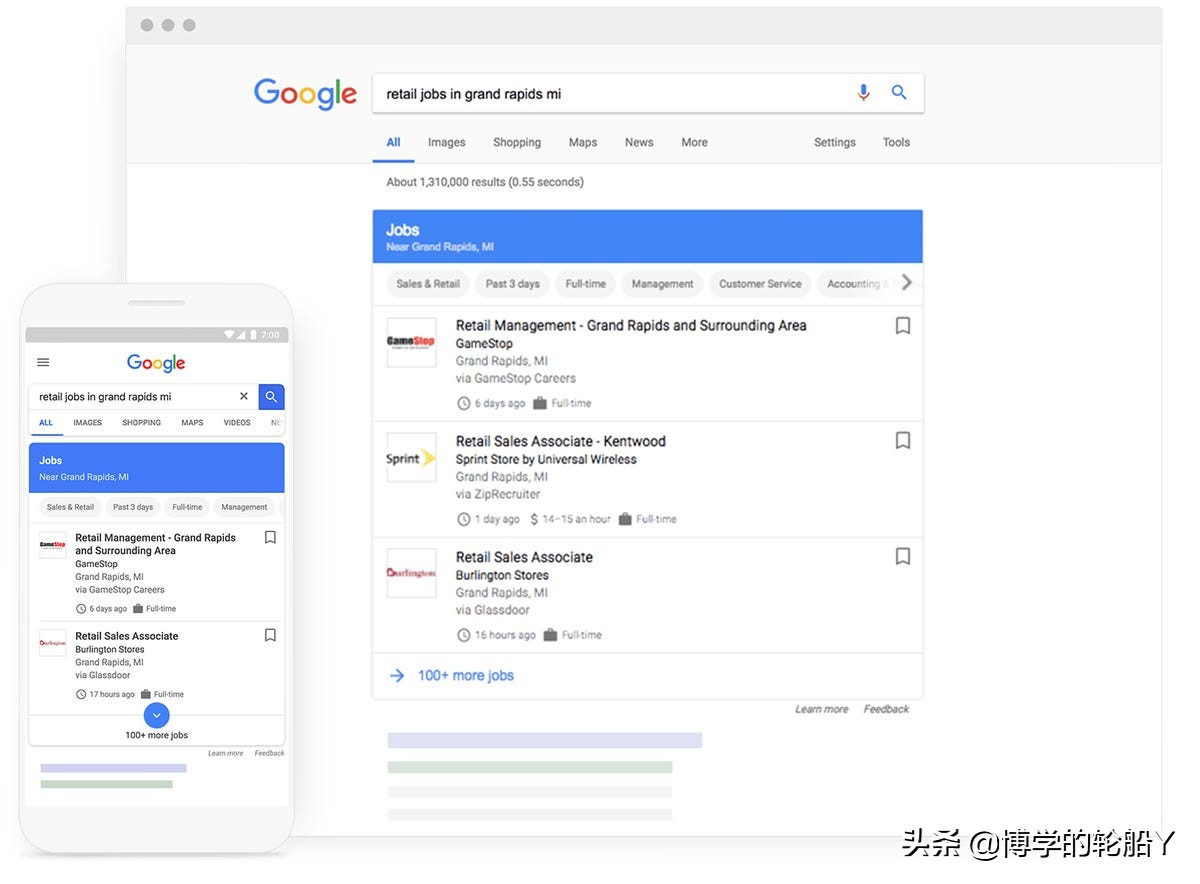Clear the mobile search with the X icon
This screenshot has width=1200, height=884.
tap(243, 396)
